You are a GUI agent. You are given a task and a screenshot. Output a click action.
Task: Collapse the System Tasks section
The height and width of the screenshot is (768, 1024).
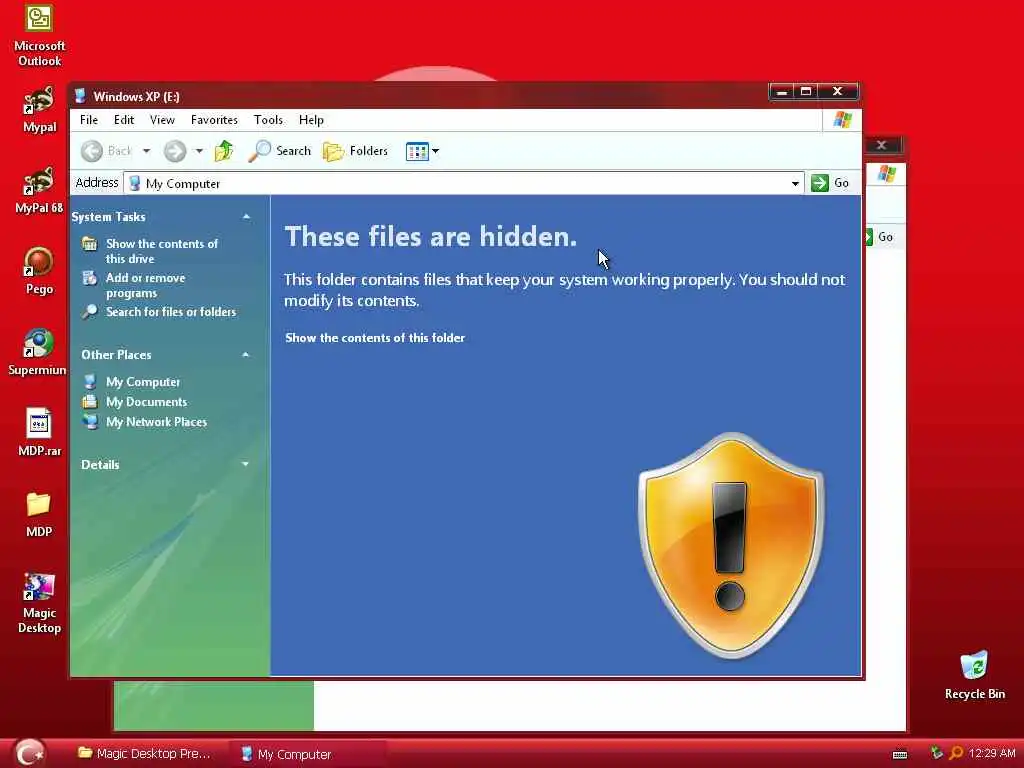tap(246, 217)
